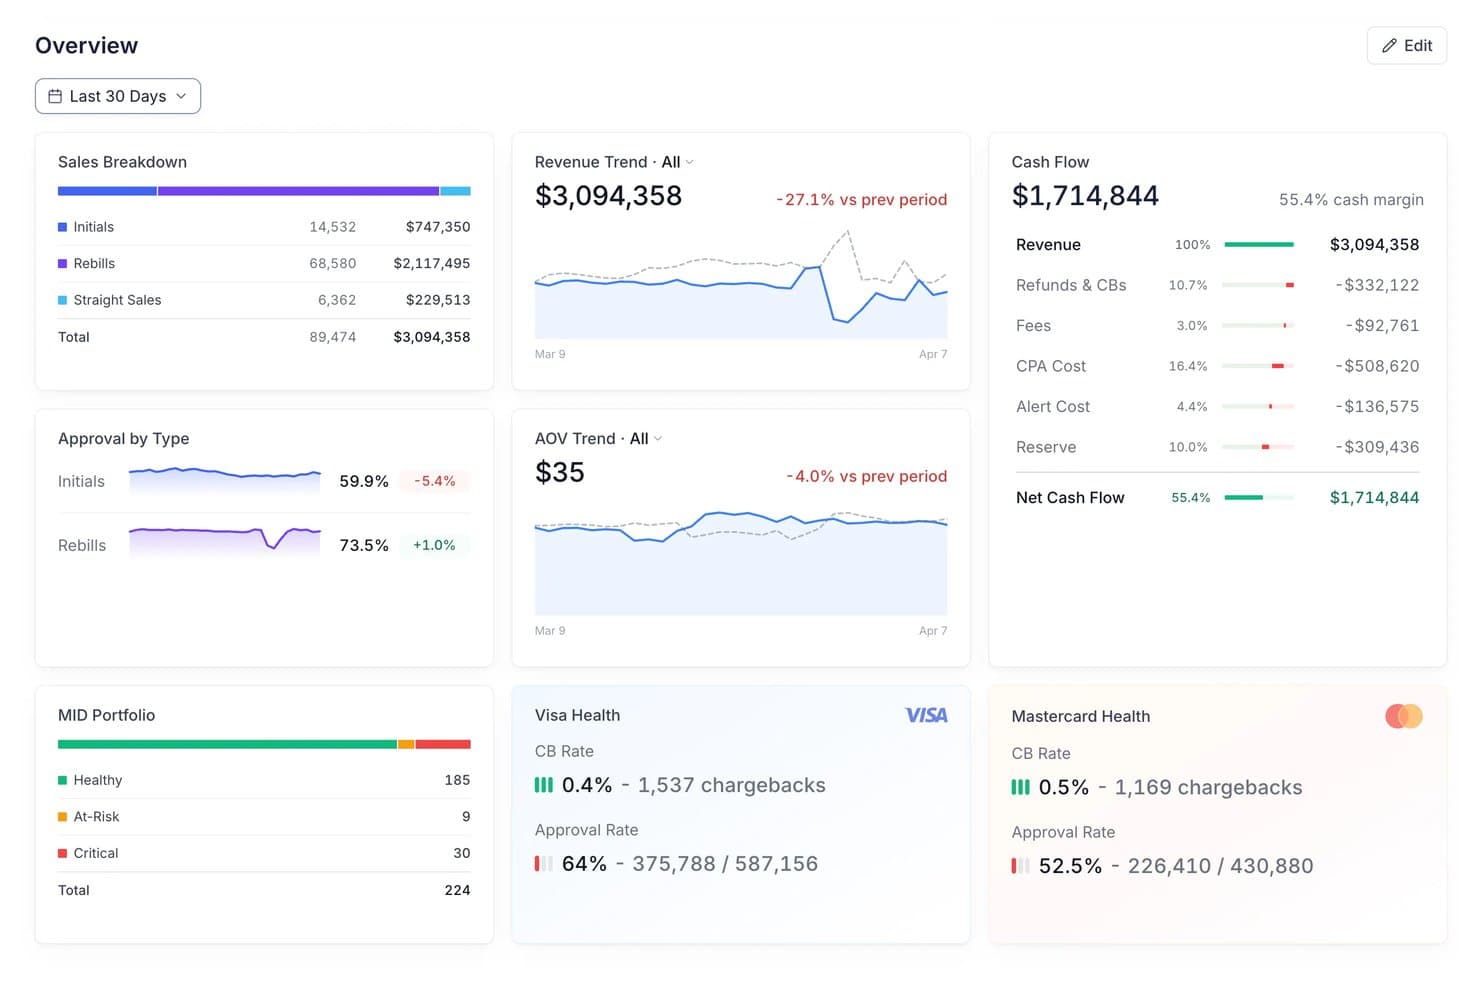This screenshot has width=1480, height=987.
Task: Click the Cash Flow total $1,714,844 heading
Action: [x=1085, y=196]
